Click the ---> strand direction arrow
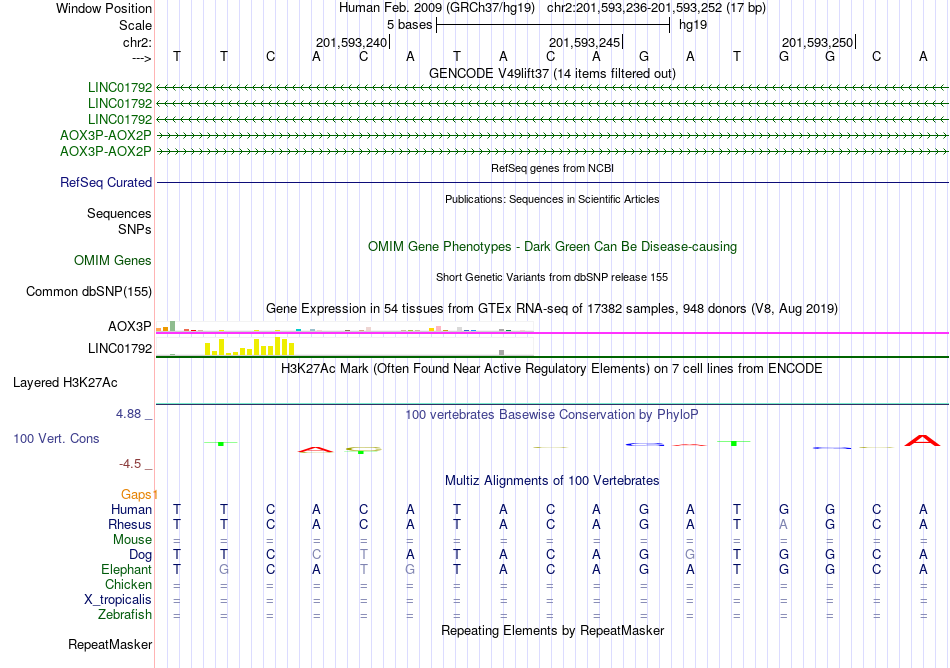The width and height of the screenshot is (950, 668). (x=142, y=58)
